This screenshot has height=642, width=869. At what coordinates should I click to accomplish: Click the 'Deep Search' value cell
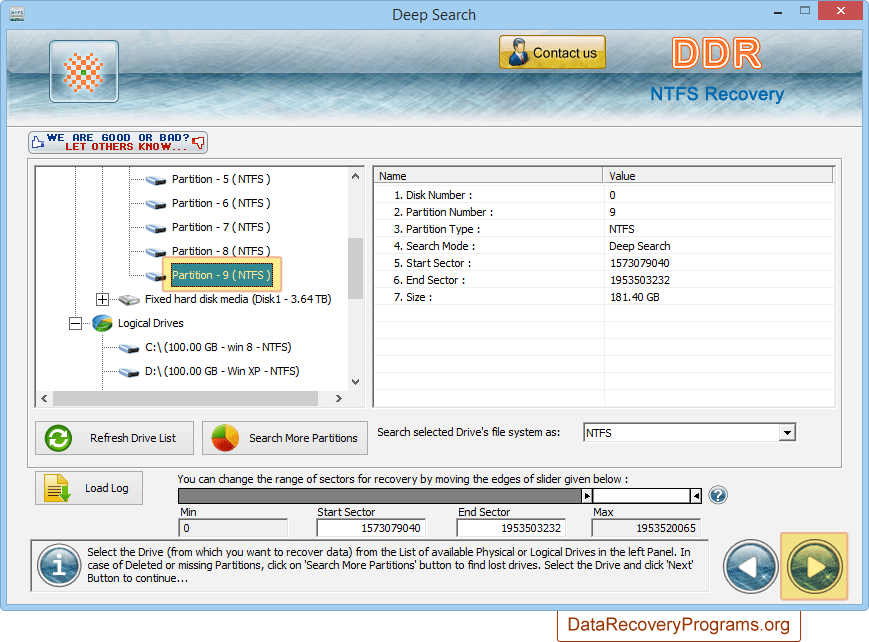tap(640, 246)
